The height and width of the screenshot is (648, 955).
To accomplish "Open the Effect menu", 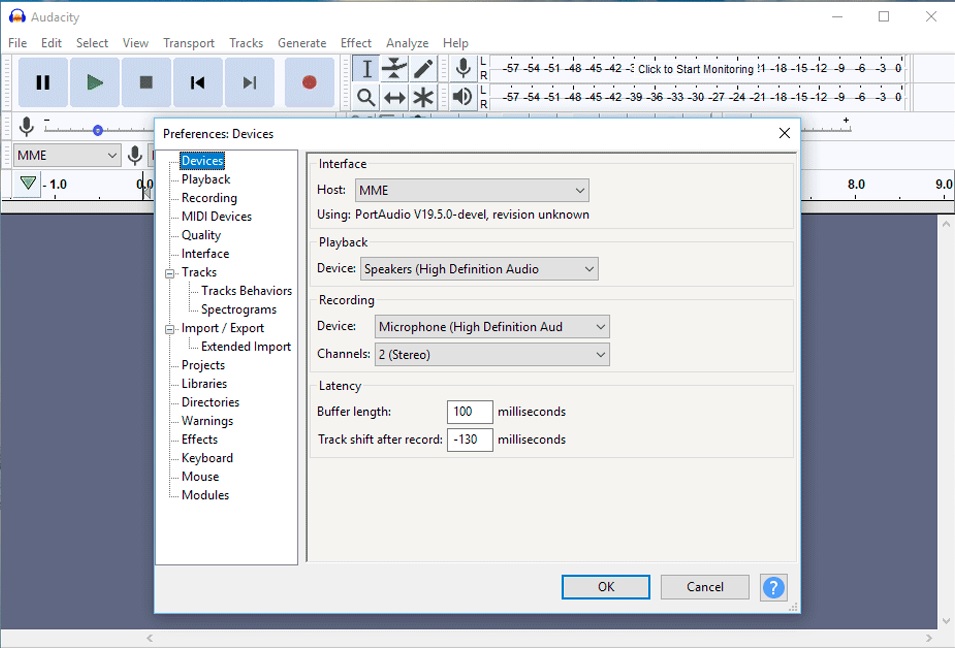I will tap(355, 43).
